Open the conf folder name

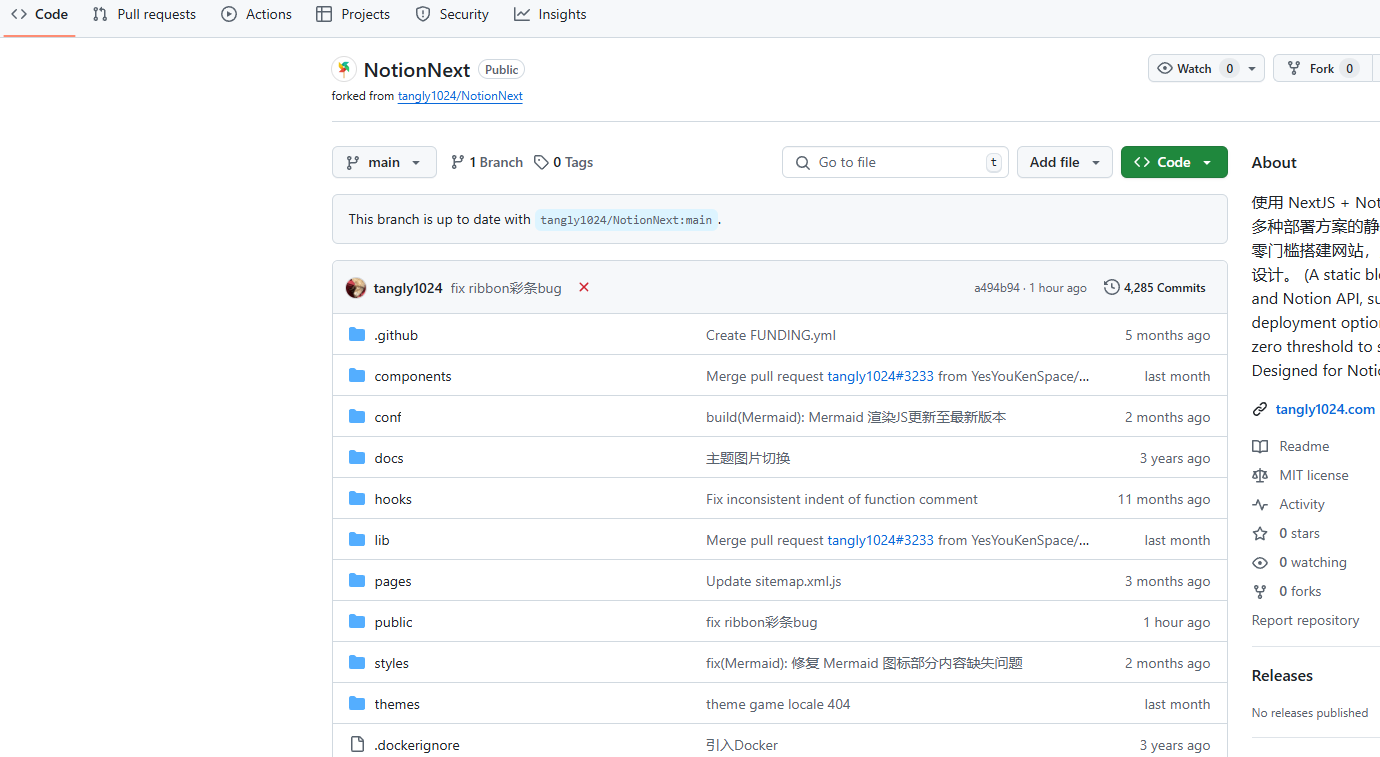388,417
